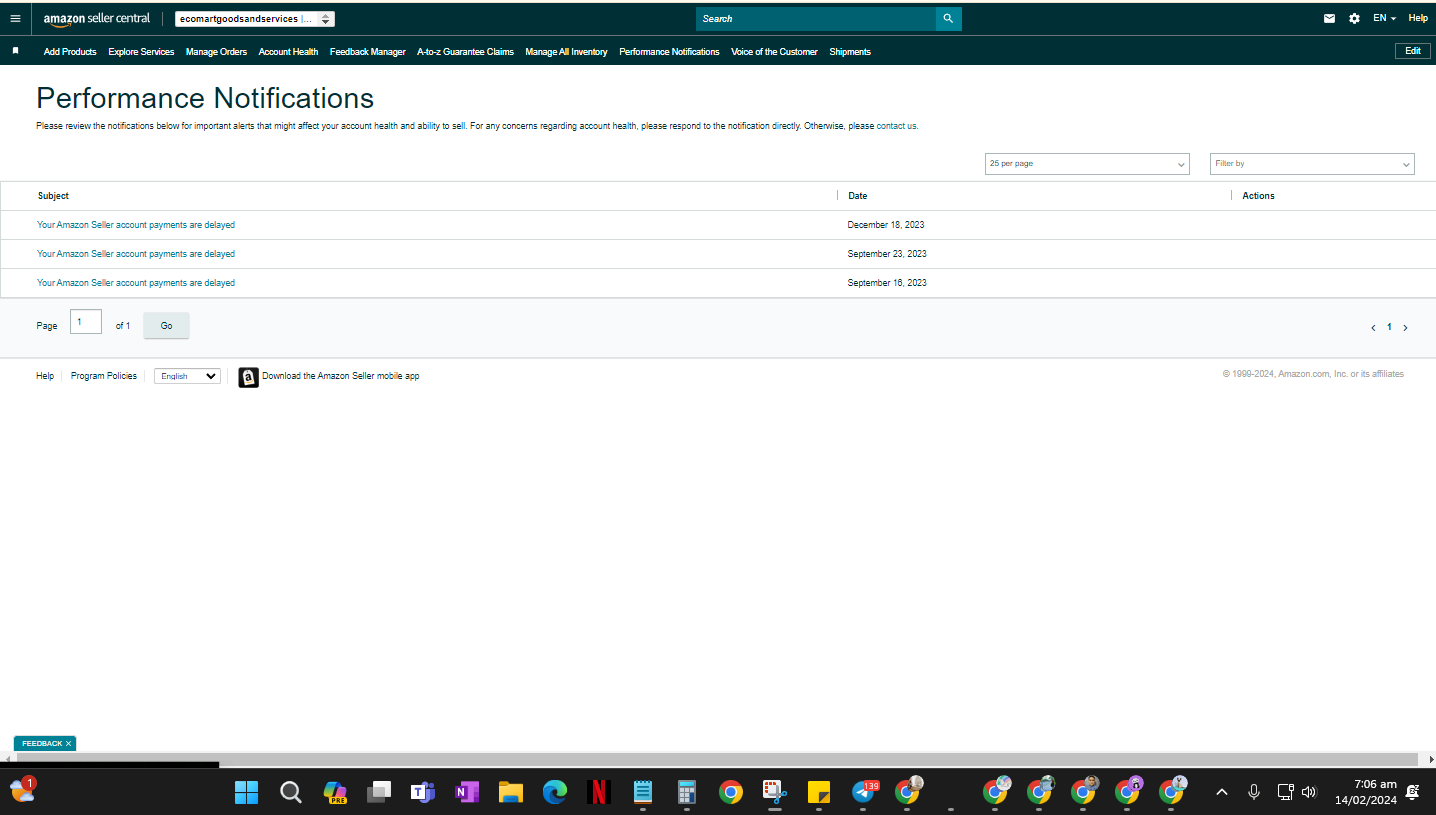Open Notepad from the taskbar
1436x815 pixels.
click(642, 793)
